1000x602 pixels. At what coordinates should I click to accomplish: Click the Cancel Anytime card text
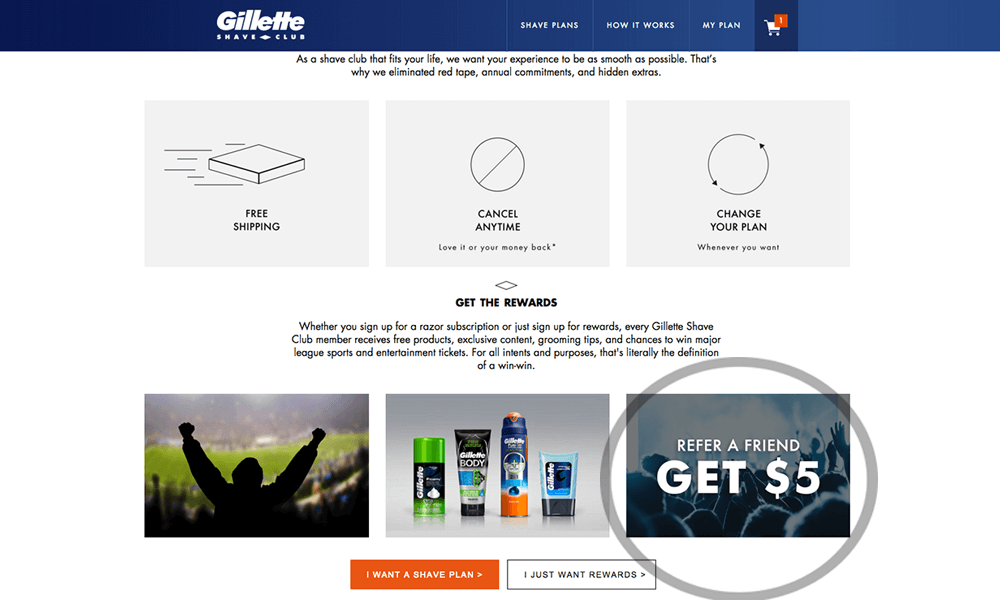pos(497,220)
